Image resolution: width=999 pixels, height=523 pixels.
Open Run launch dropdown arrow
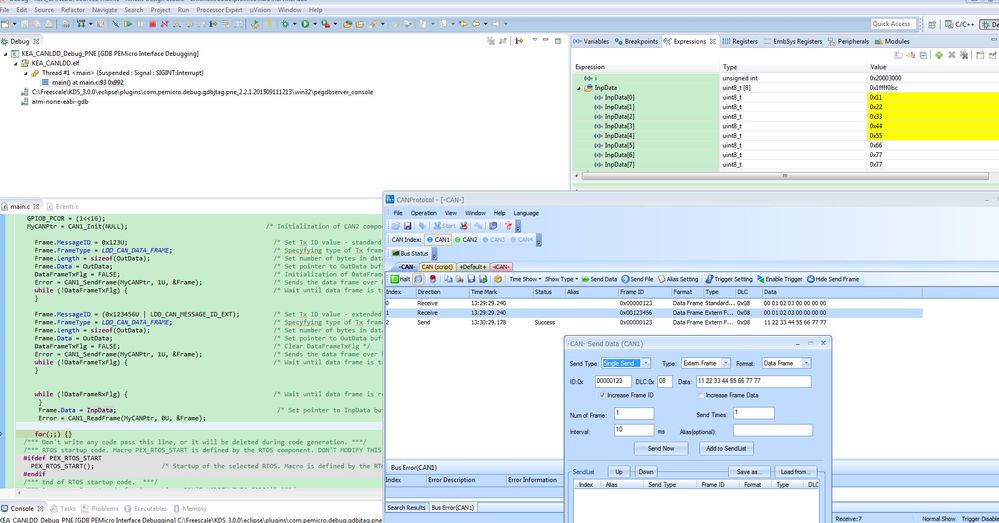(x=314, y=24)
